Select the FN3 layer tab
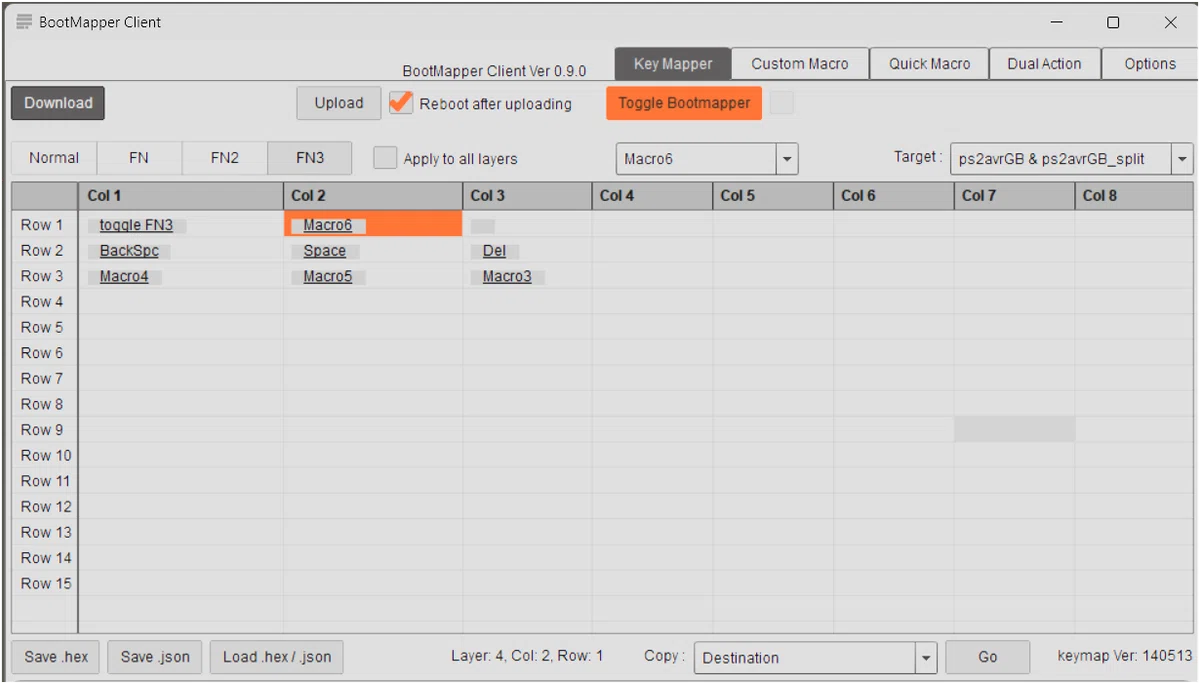1200x684 pixels. 310,158
